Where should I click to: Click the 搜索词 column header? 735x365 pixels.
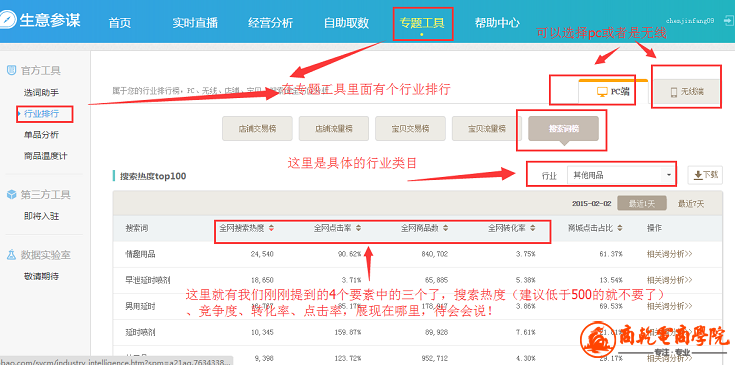136,228
